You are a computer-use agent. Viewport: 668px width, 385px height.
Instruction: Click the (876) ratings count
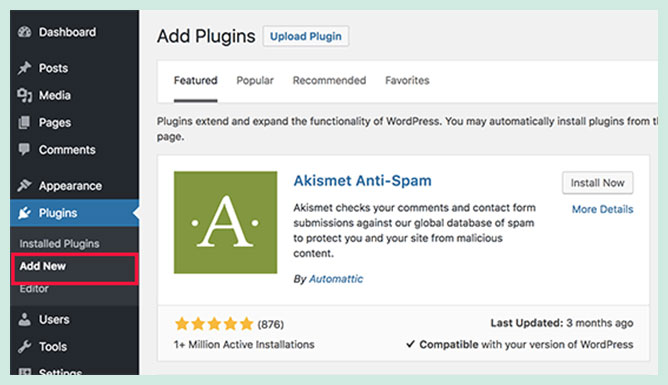pos(271,325)
